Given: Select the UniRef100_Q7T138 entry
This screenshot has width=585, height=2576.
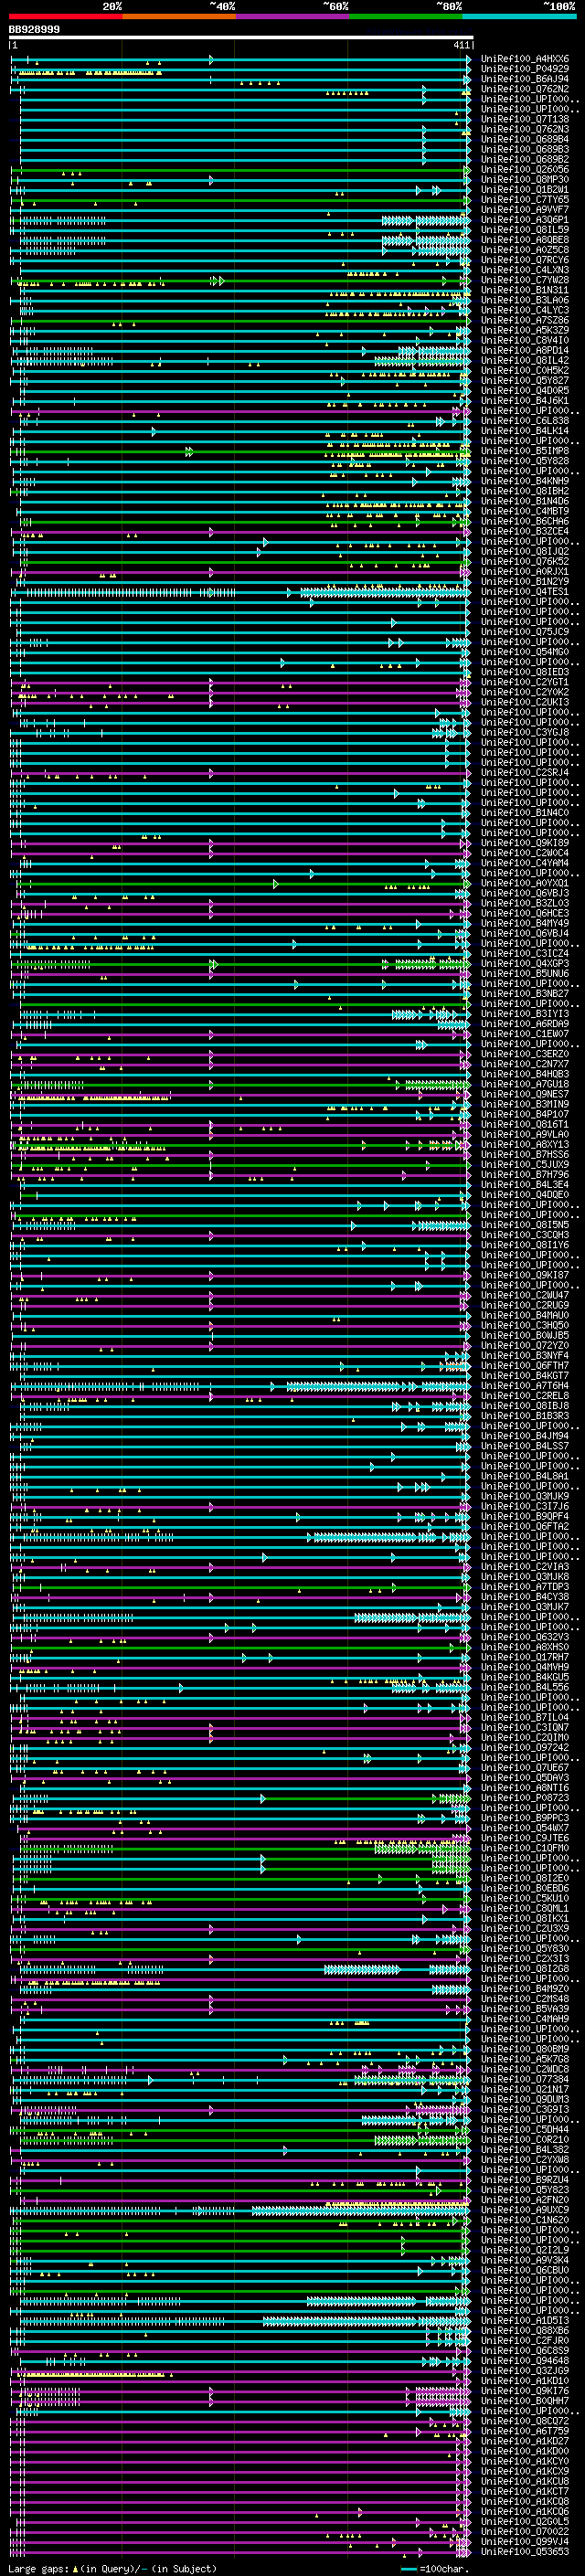Looking at the screenshot, I should pyautogui.click(x=525, y=119).
